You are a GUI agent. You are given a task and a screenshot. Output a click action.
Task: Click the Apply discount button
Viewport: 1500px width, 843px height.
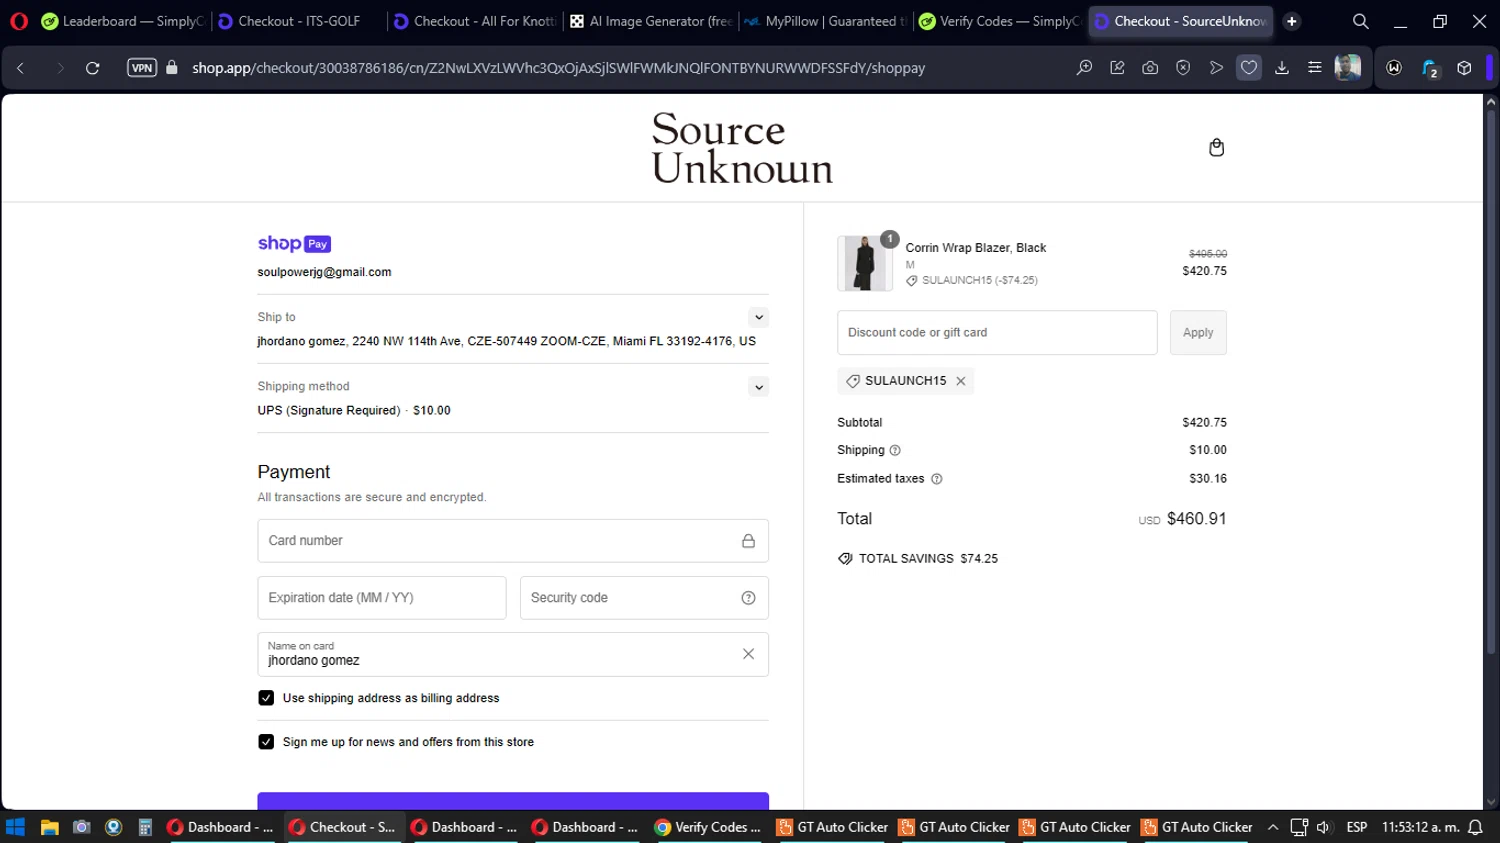coord(1198,333)
